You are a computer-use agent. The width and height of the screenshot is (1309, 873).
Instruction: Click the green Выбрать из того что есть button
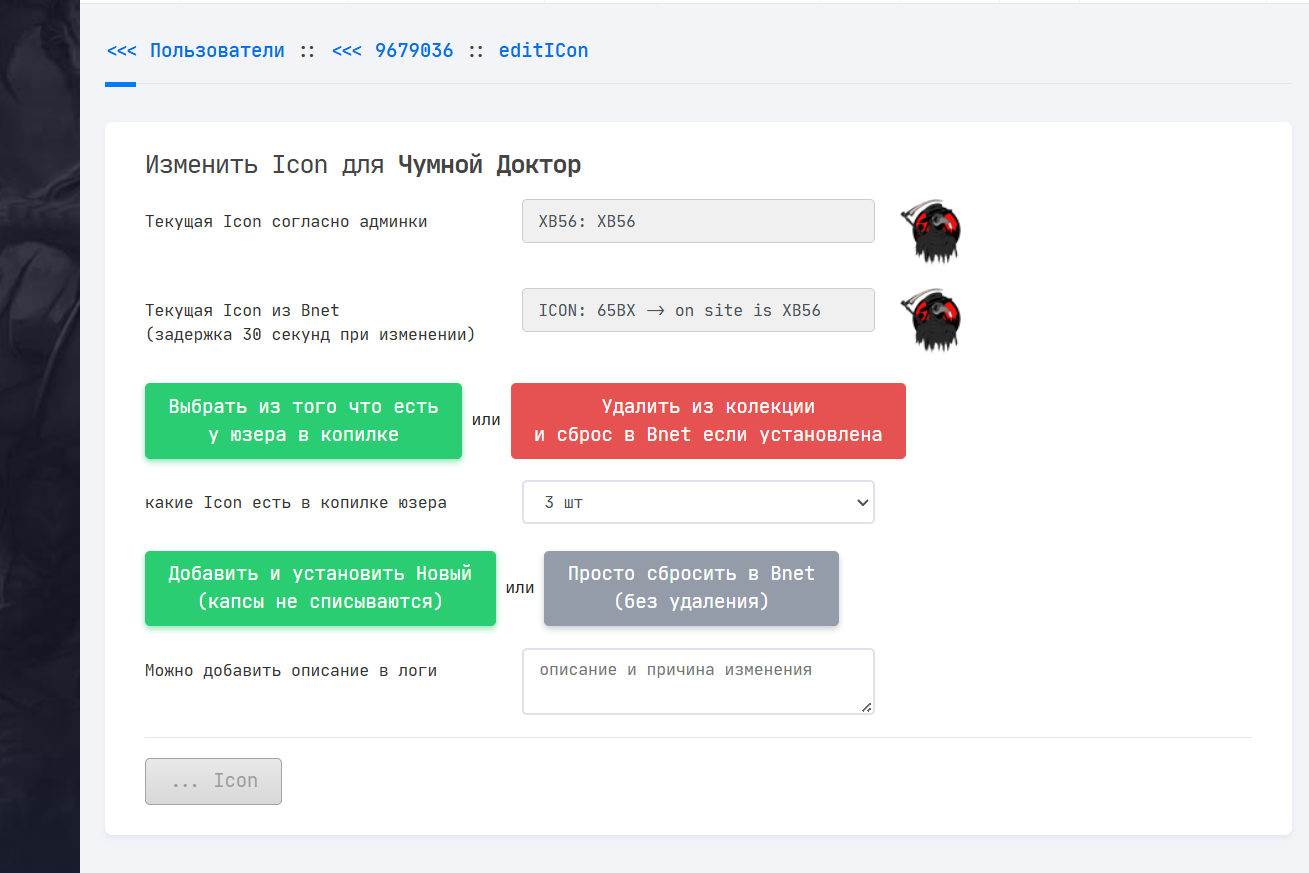point(303,421)
